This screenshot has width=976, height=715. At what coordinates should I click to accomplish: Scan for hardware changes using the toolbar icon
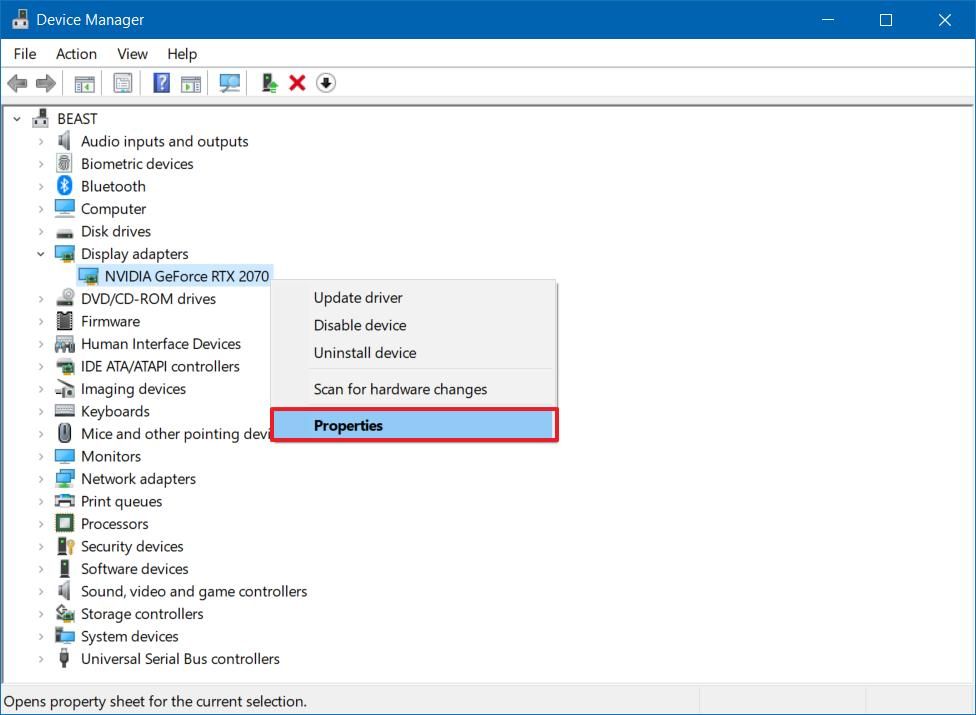point(229,83)
